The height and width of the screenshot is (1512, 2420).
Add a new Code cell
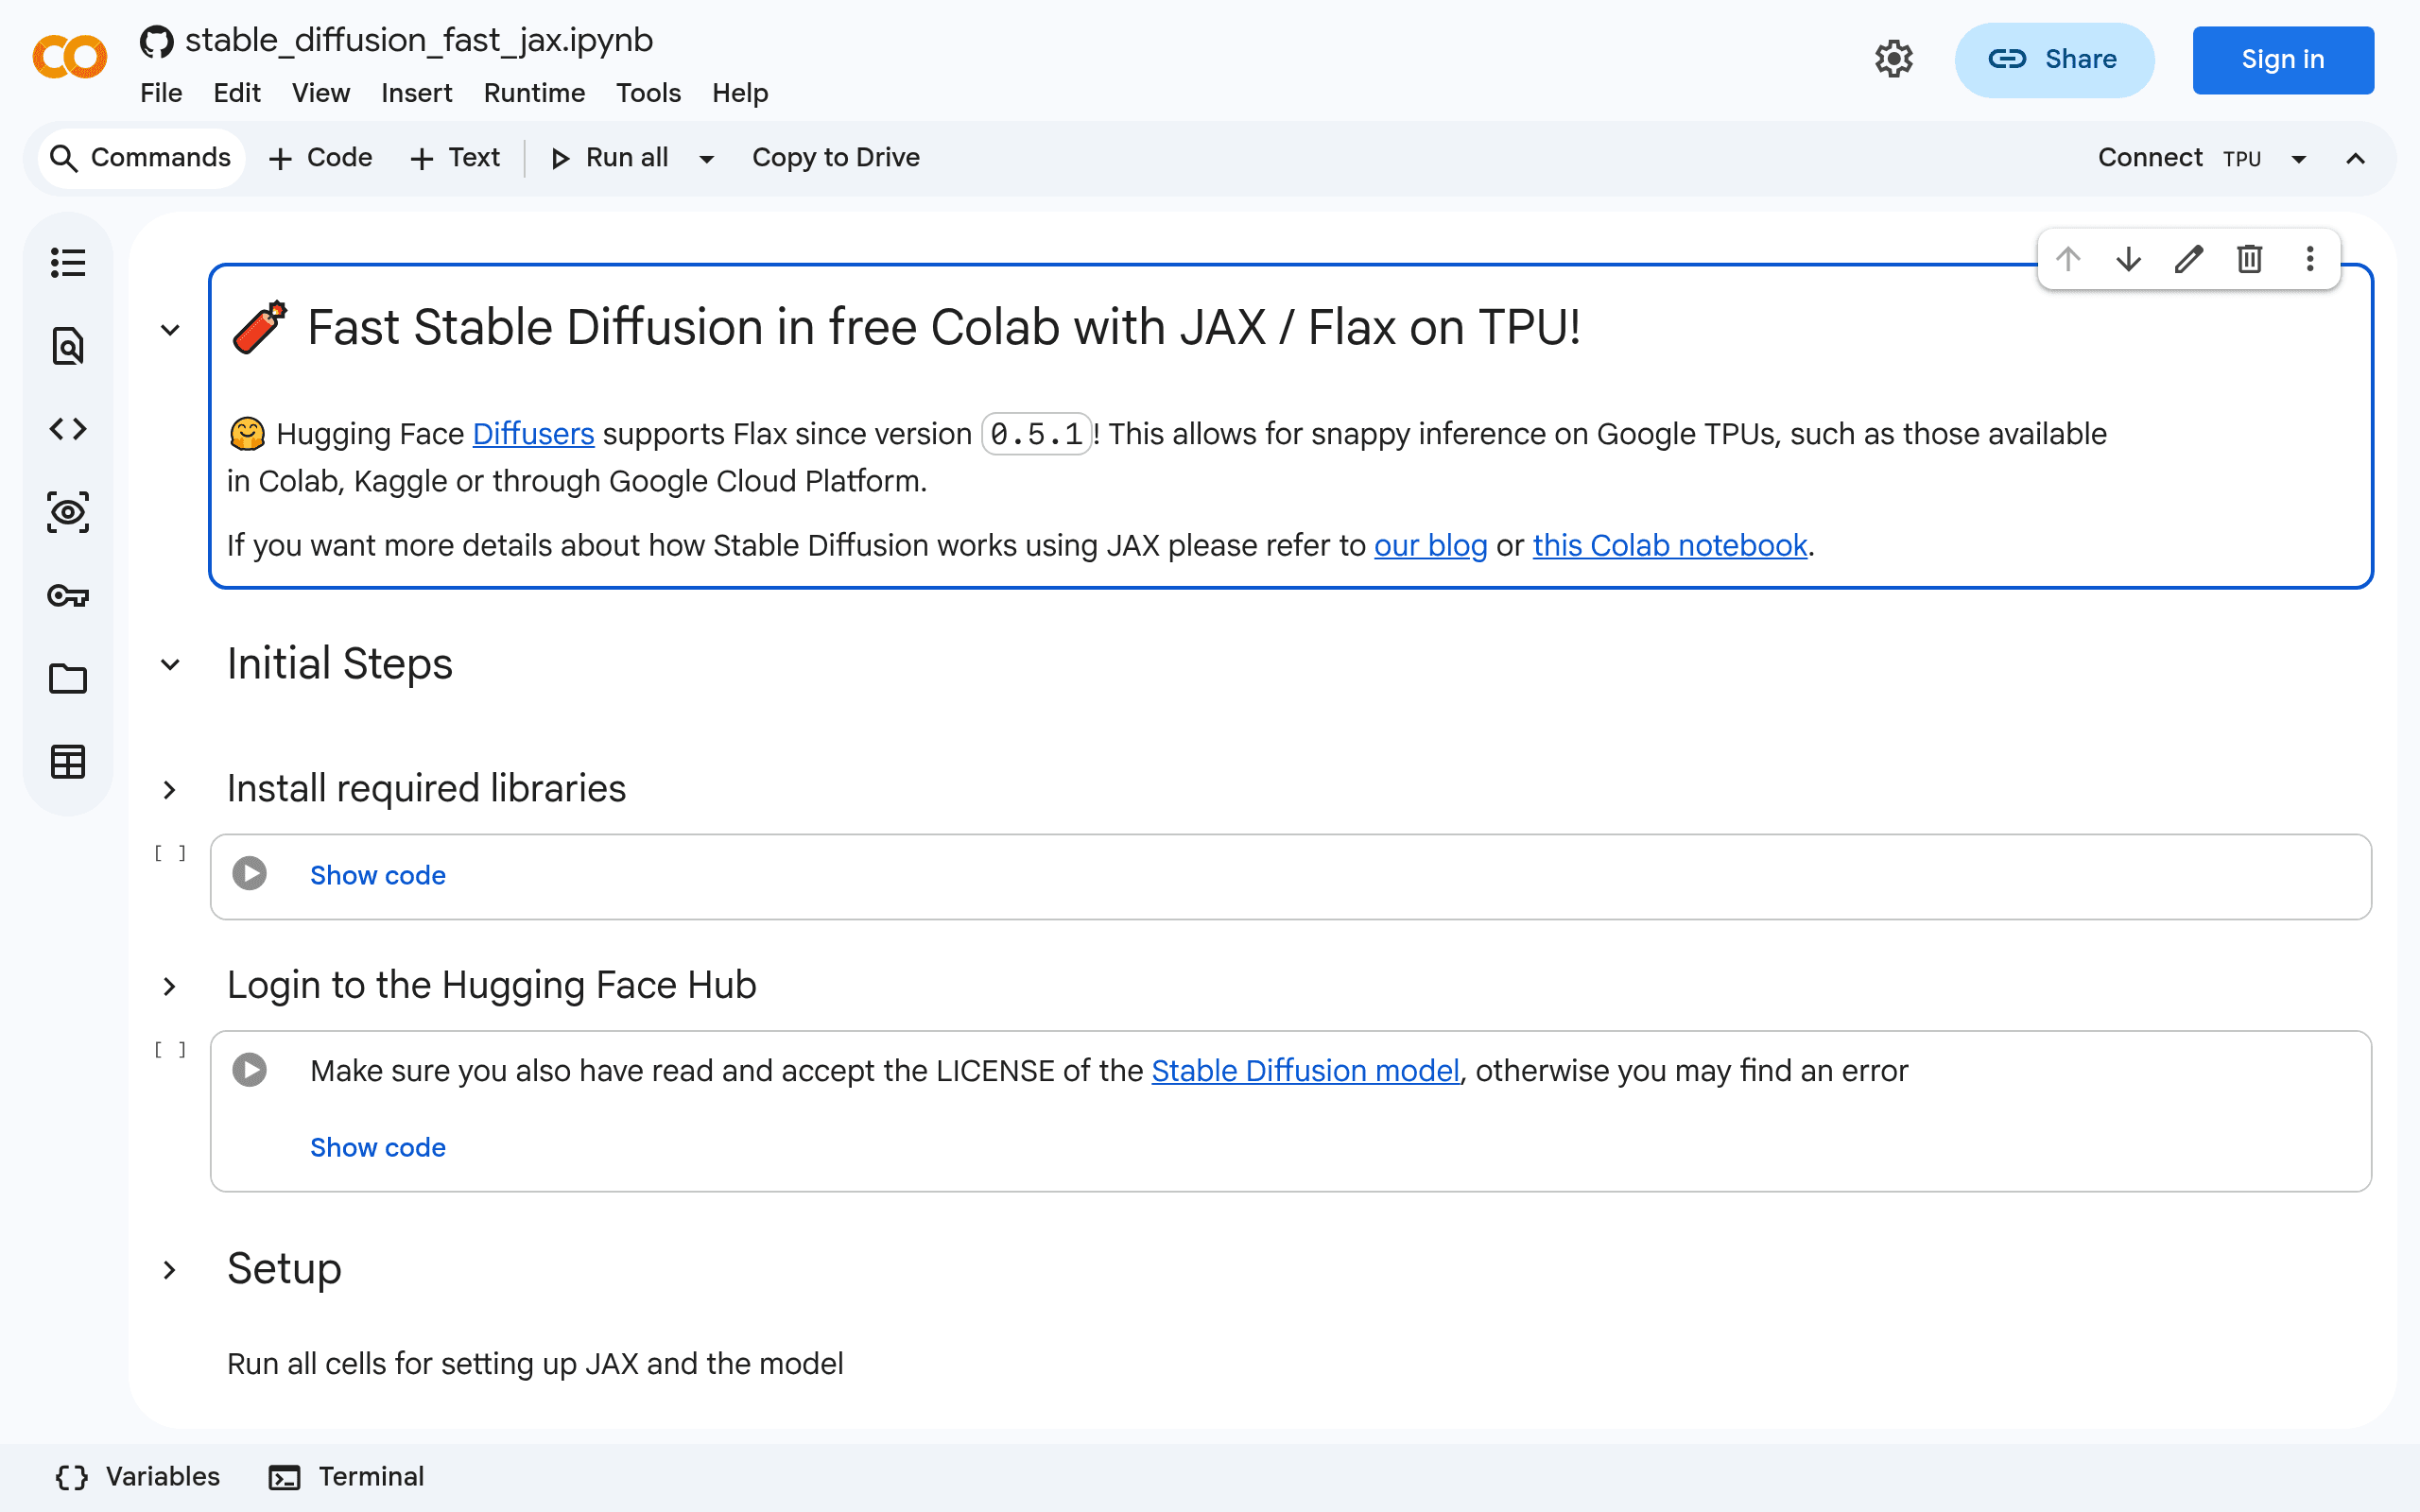coord(321,158)
